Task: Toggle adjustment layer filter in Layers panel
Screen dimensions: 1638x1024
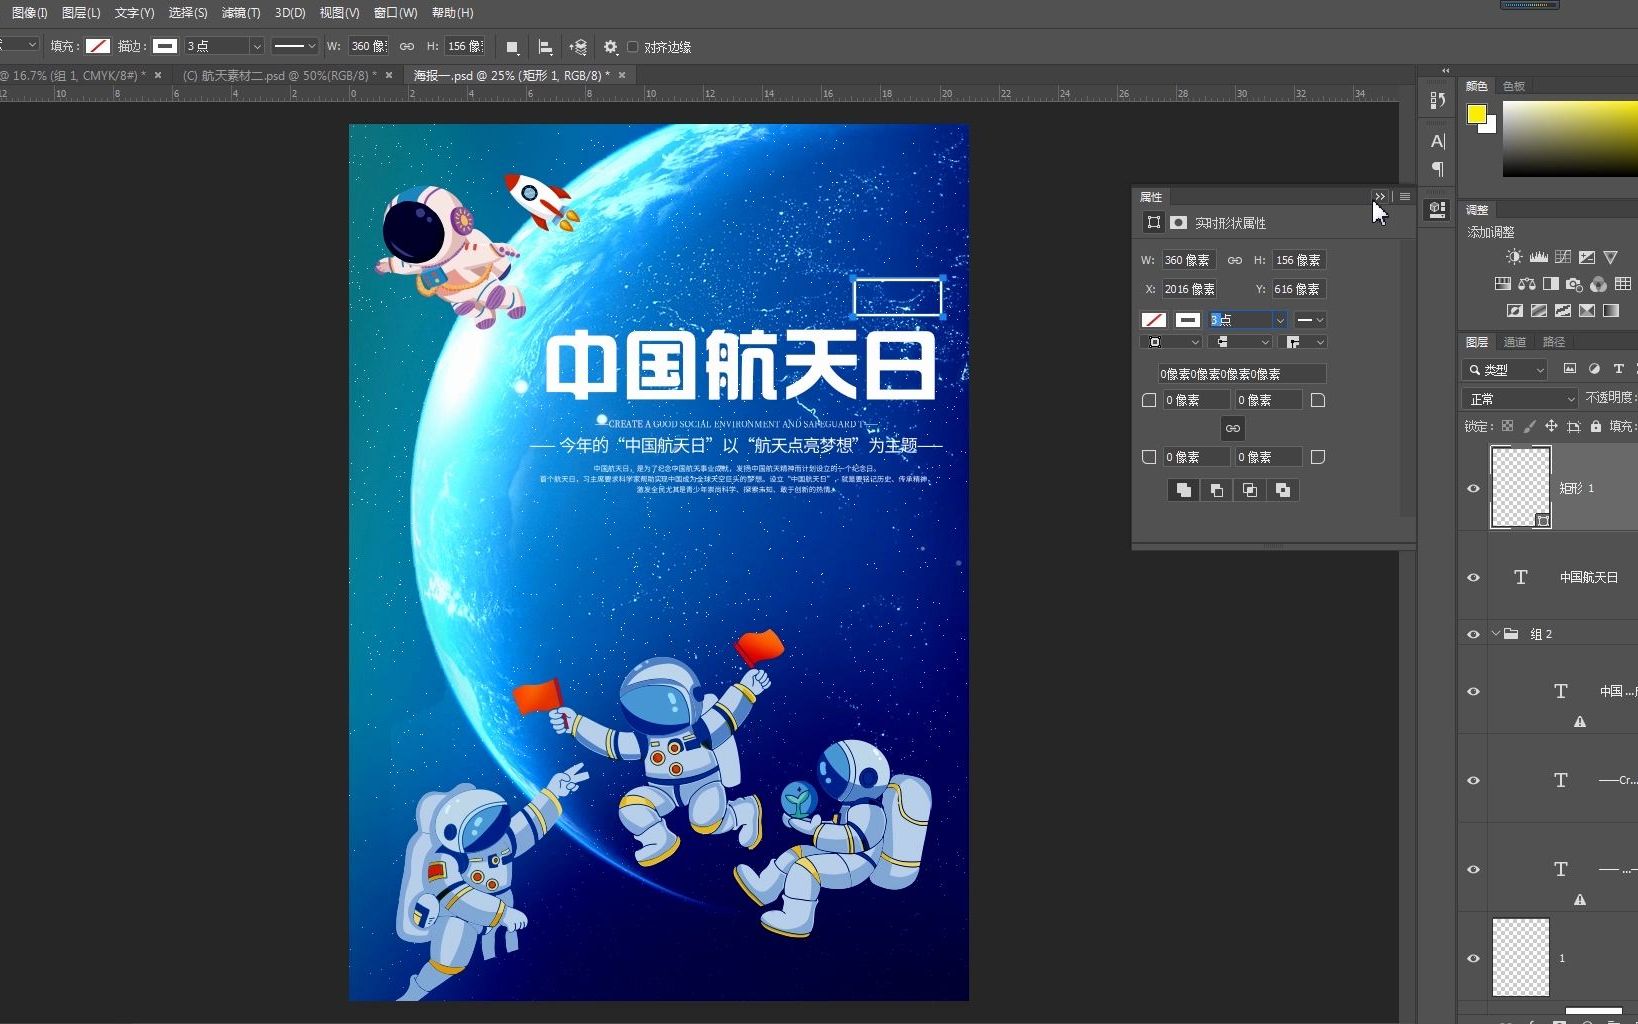Action: point(1594,369)
